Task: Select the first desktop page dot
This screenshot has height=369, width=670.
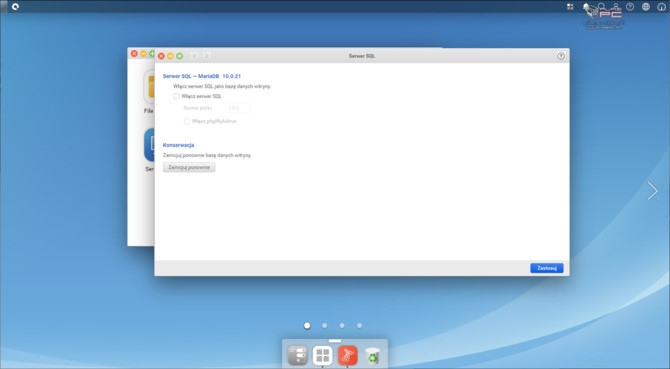Action: [x=307, y=325]
